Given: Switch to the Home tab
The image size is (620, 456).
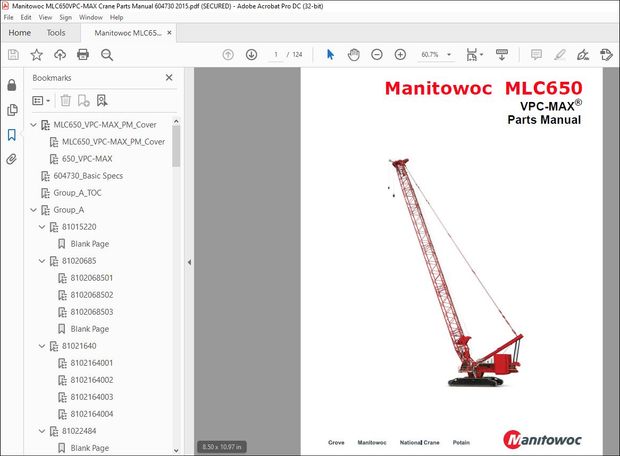Looking at the screenshot, I should [x=20, y=33].
